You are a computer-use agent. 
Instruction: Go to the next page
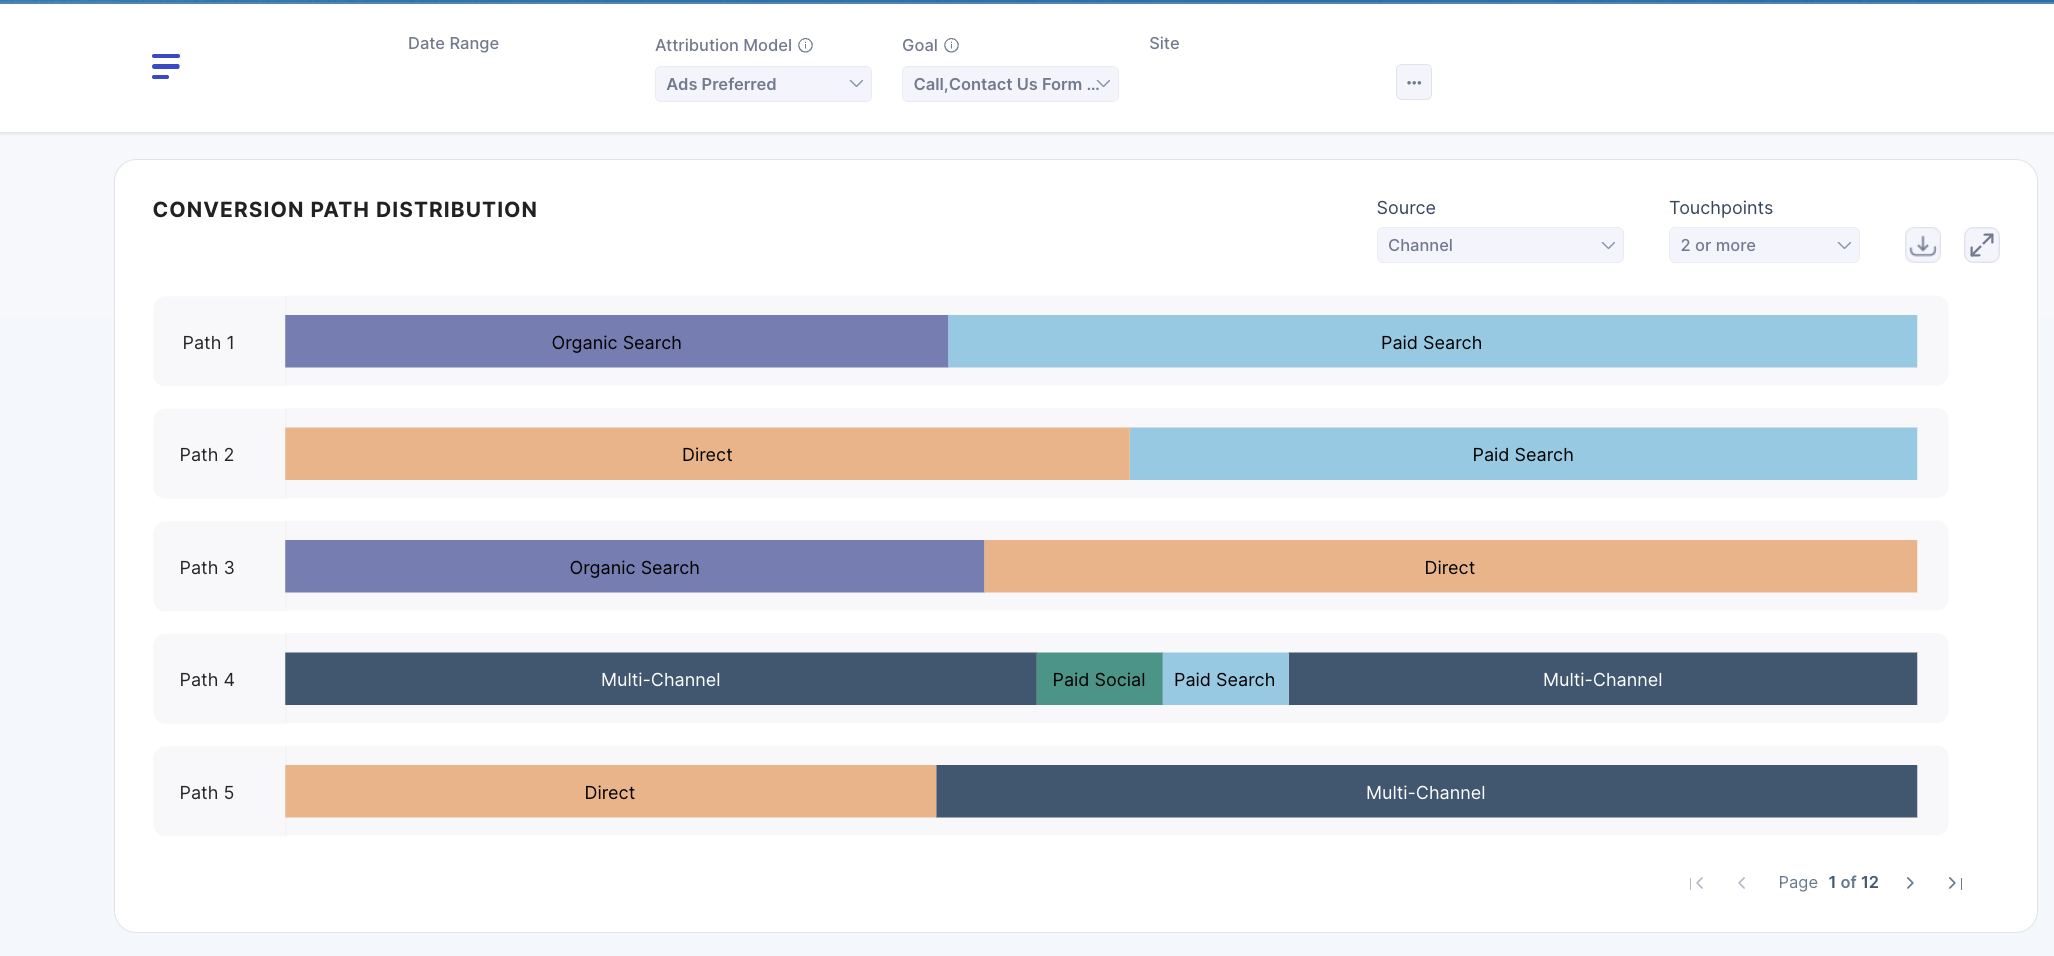(1910, 883)
